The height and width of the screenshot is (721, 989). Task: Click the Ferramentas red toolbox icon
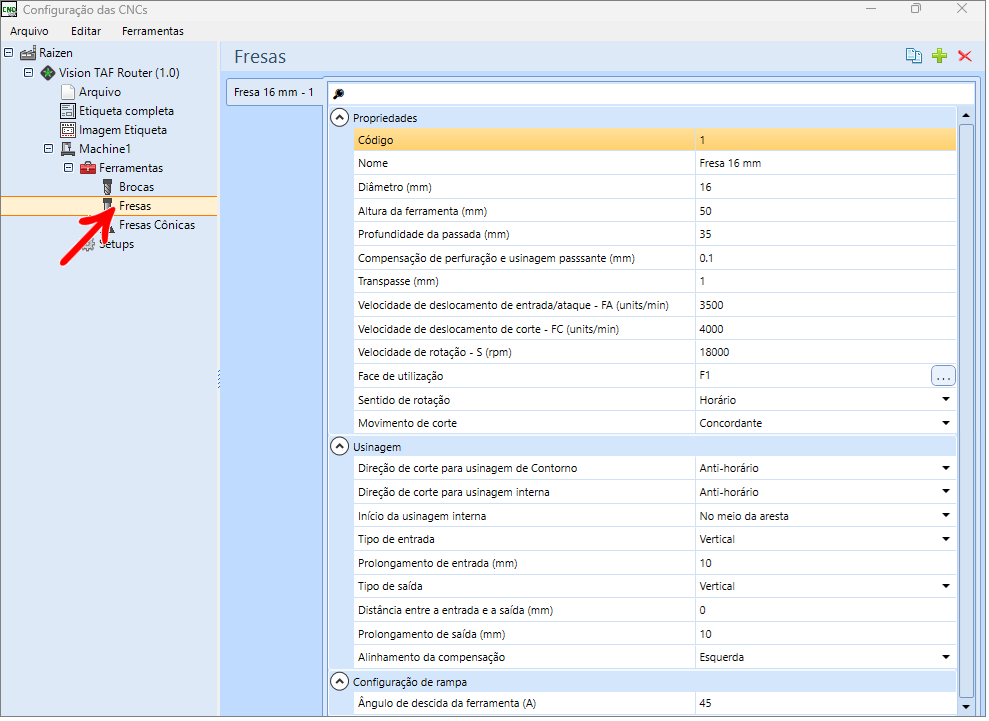click(x=88, y=168)
